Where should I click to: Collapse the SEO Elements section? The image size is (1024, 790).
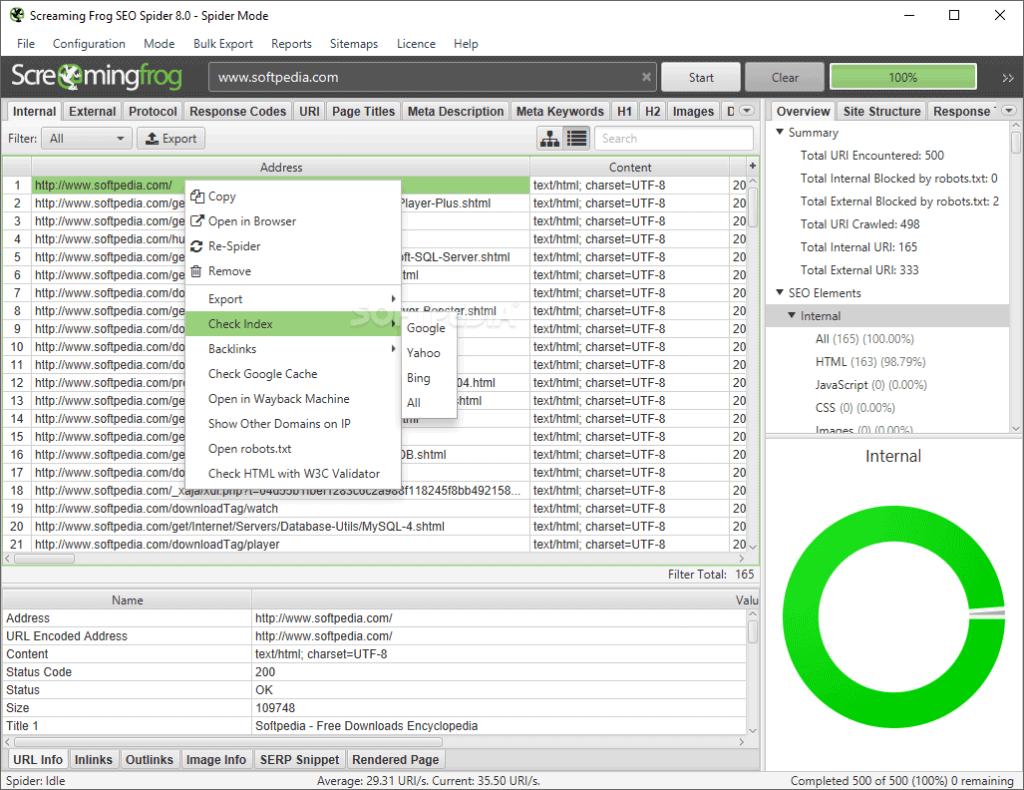[x=780, y=292]
